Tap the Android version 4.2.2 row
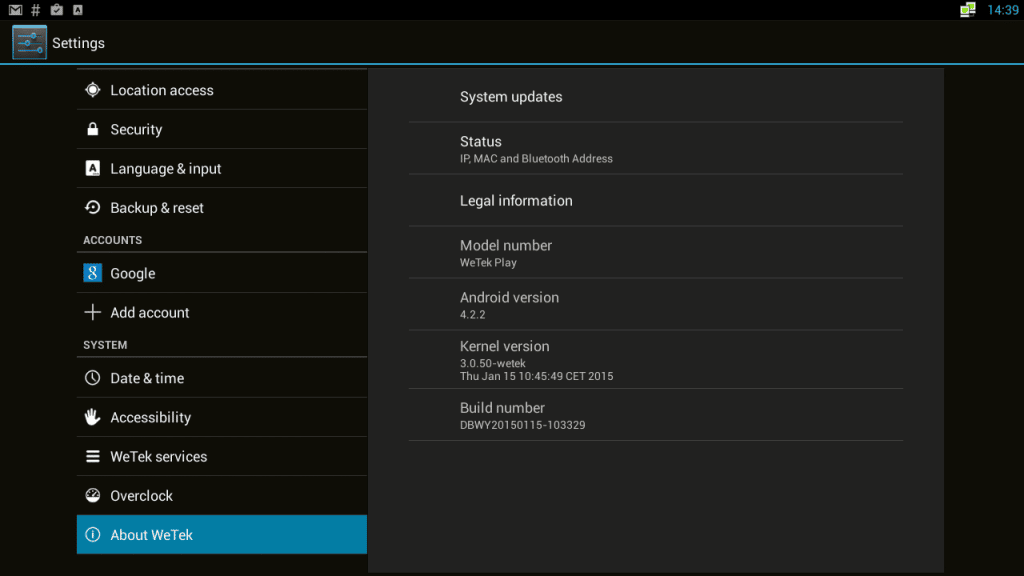 tap(656, 305)
